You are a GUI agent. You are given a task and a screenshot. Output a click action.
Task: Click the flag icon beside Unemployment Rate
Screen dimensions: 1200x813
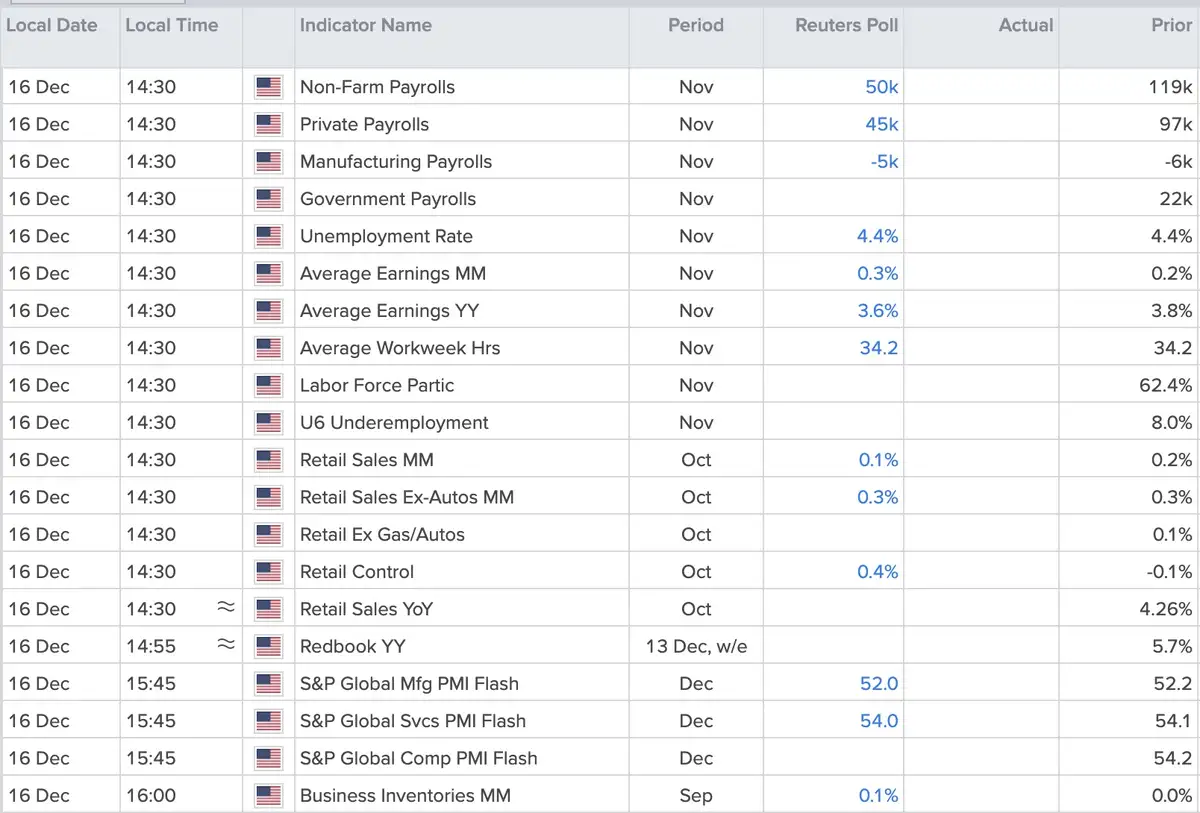tap(268, 236)
